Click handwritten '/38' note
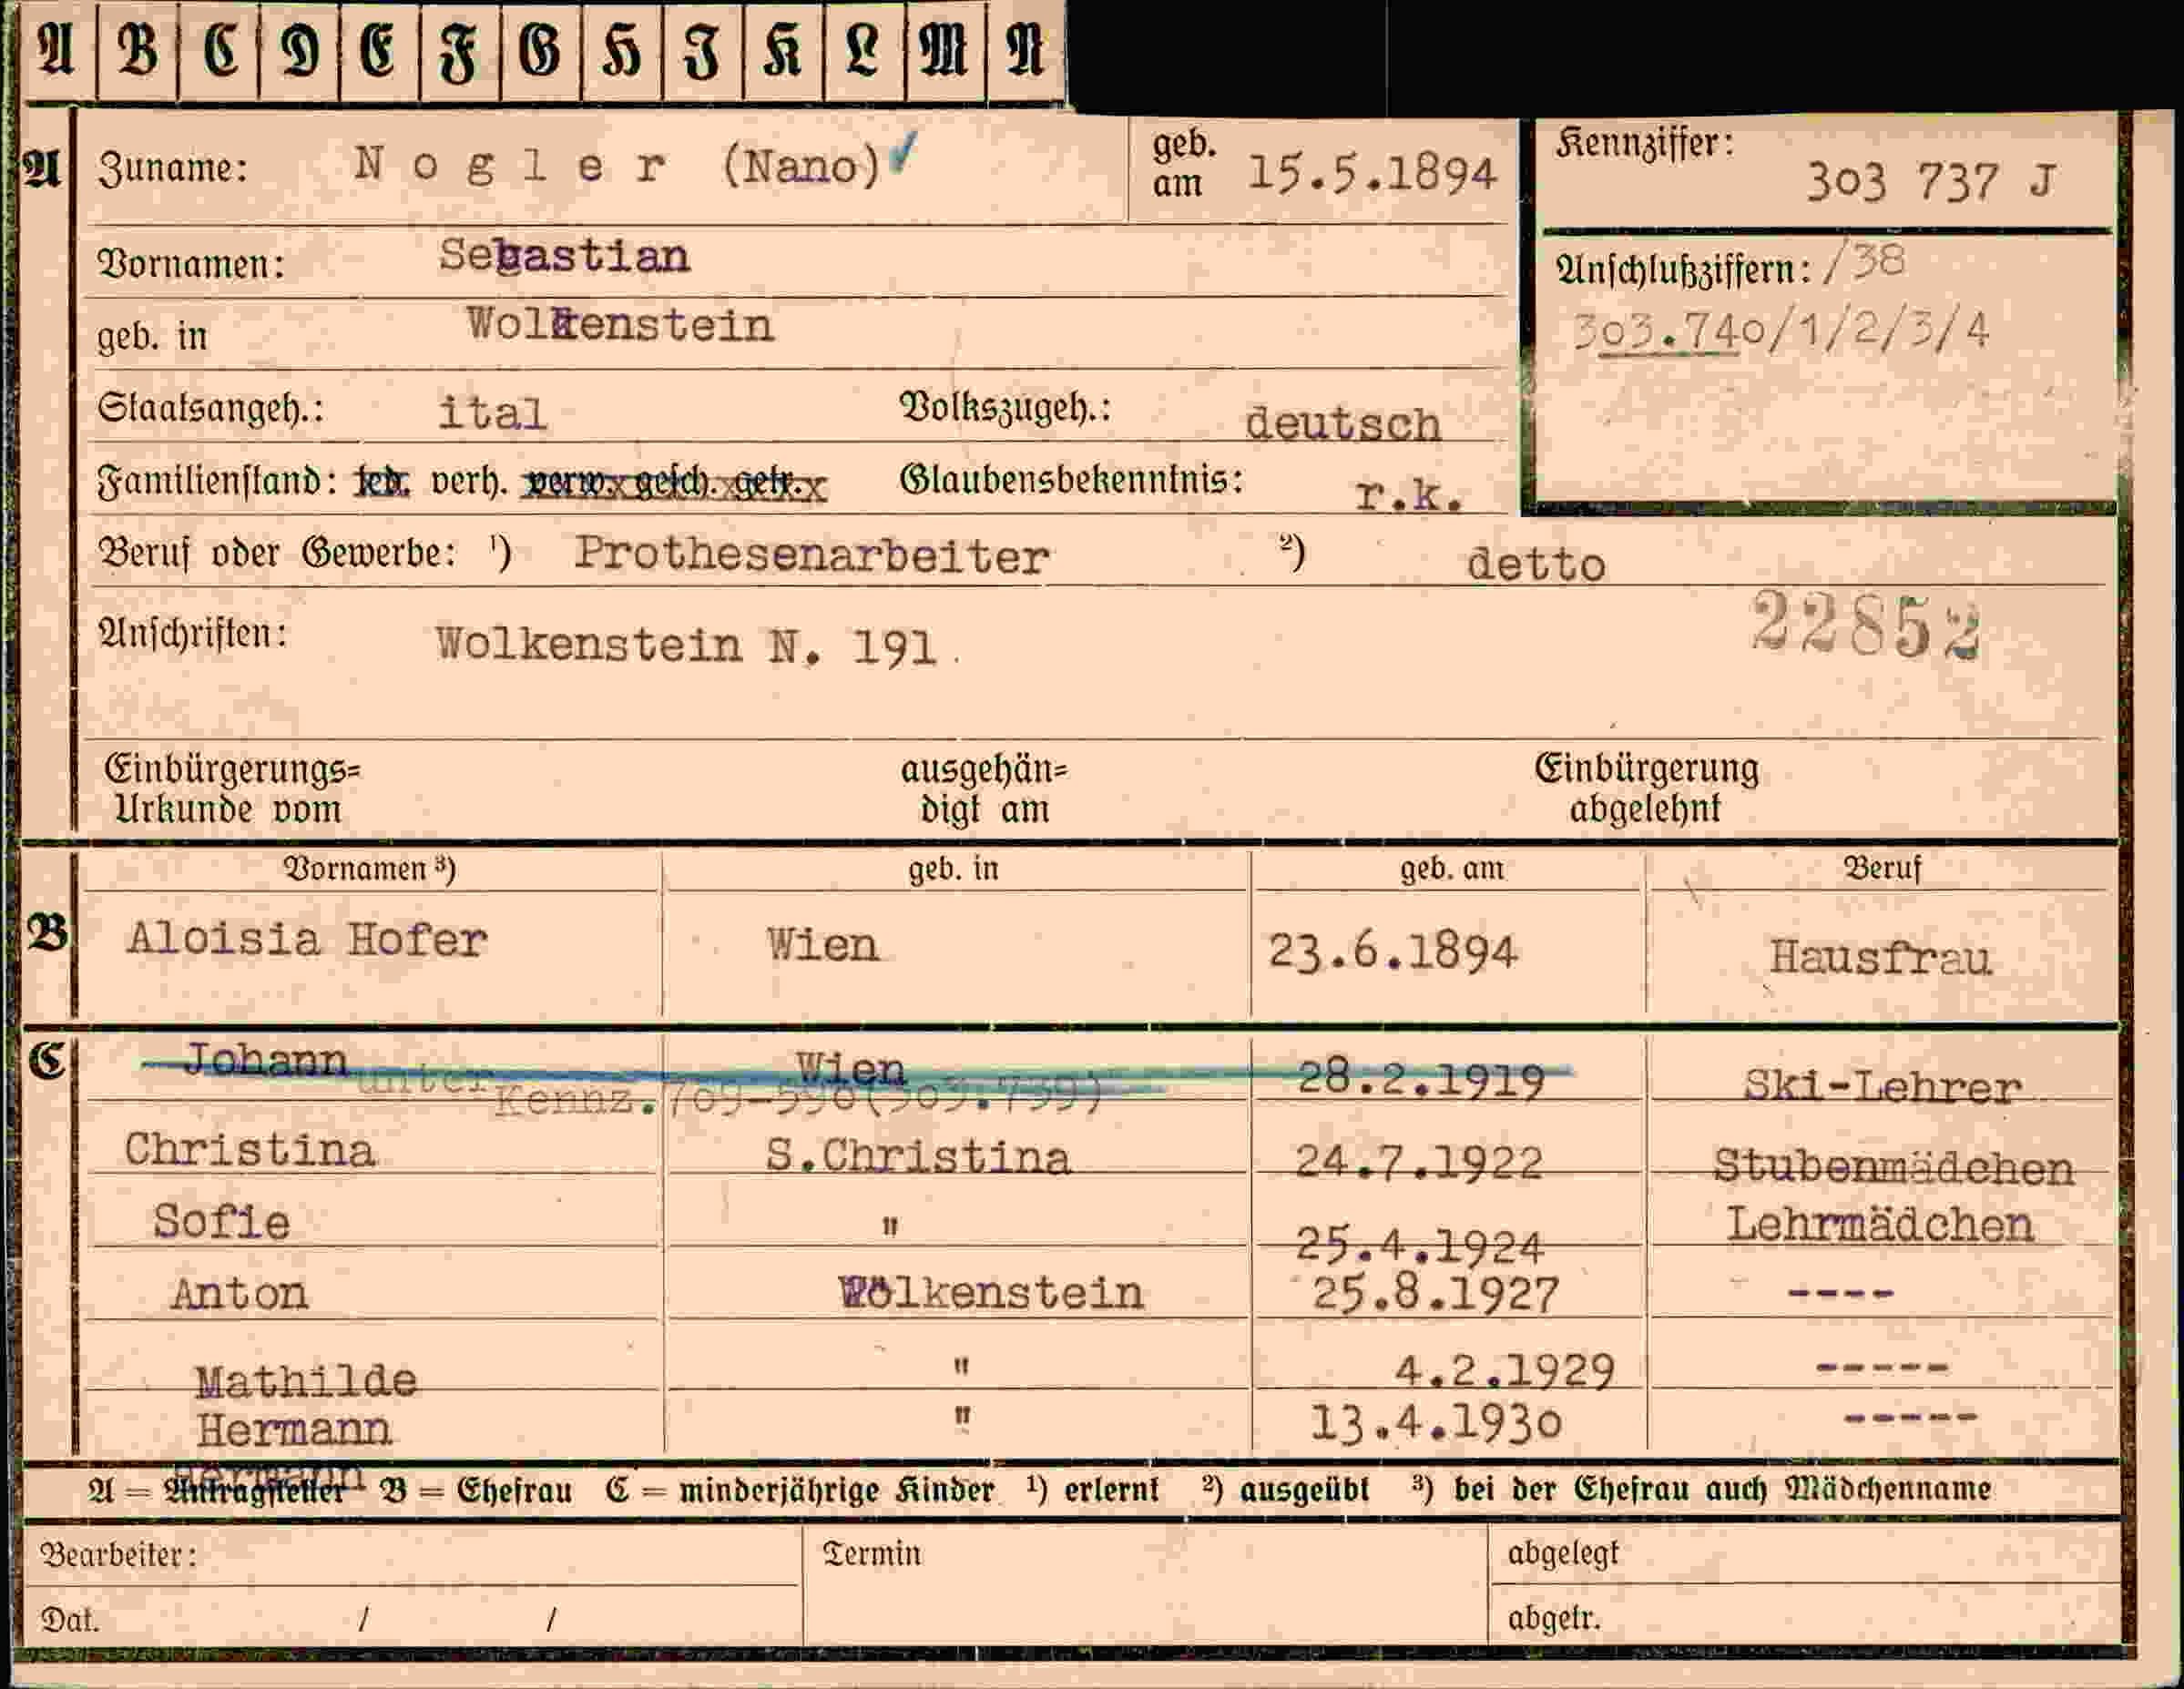2184x1689 pixels. tap(1866, 263)
